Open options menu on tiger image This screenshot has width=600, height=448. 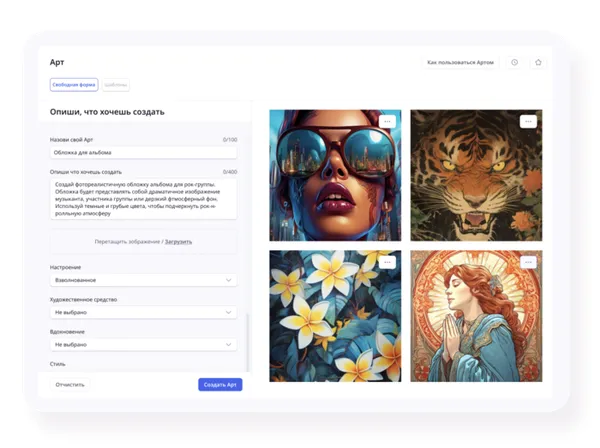point(528,122)
